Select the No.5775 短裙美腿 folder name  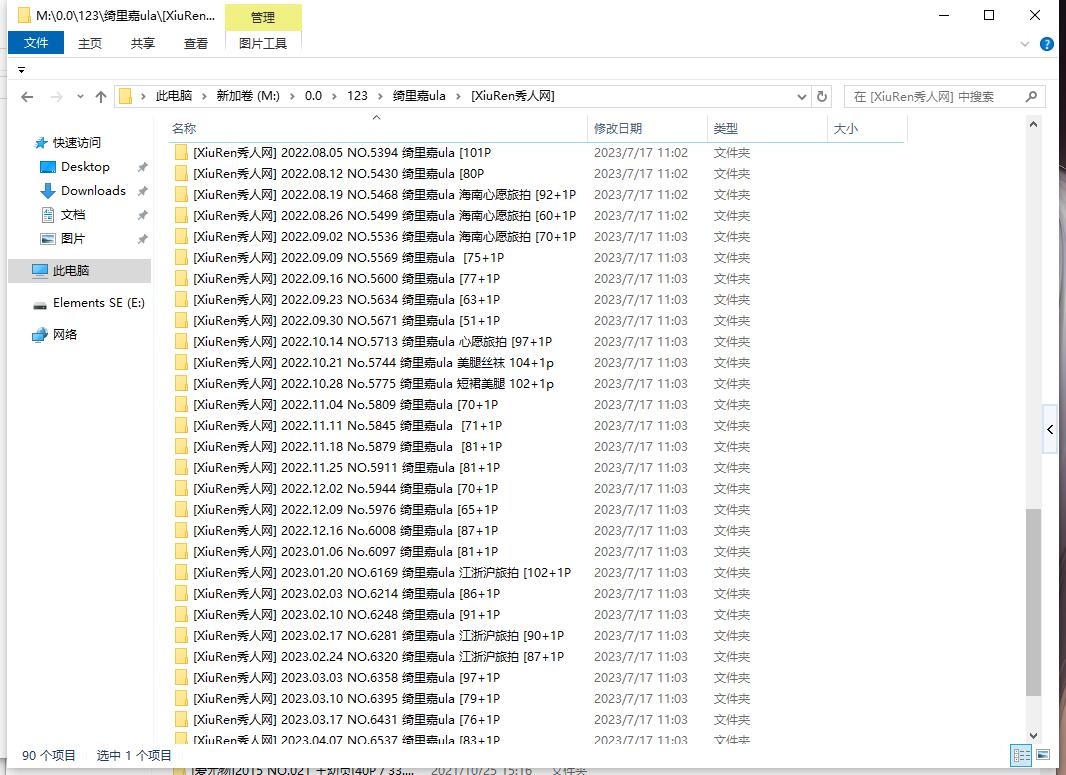click(373, 383)
